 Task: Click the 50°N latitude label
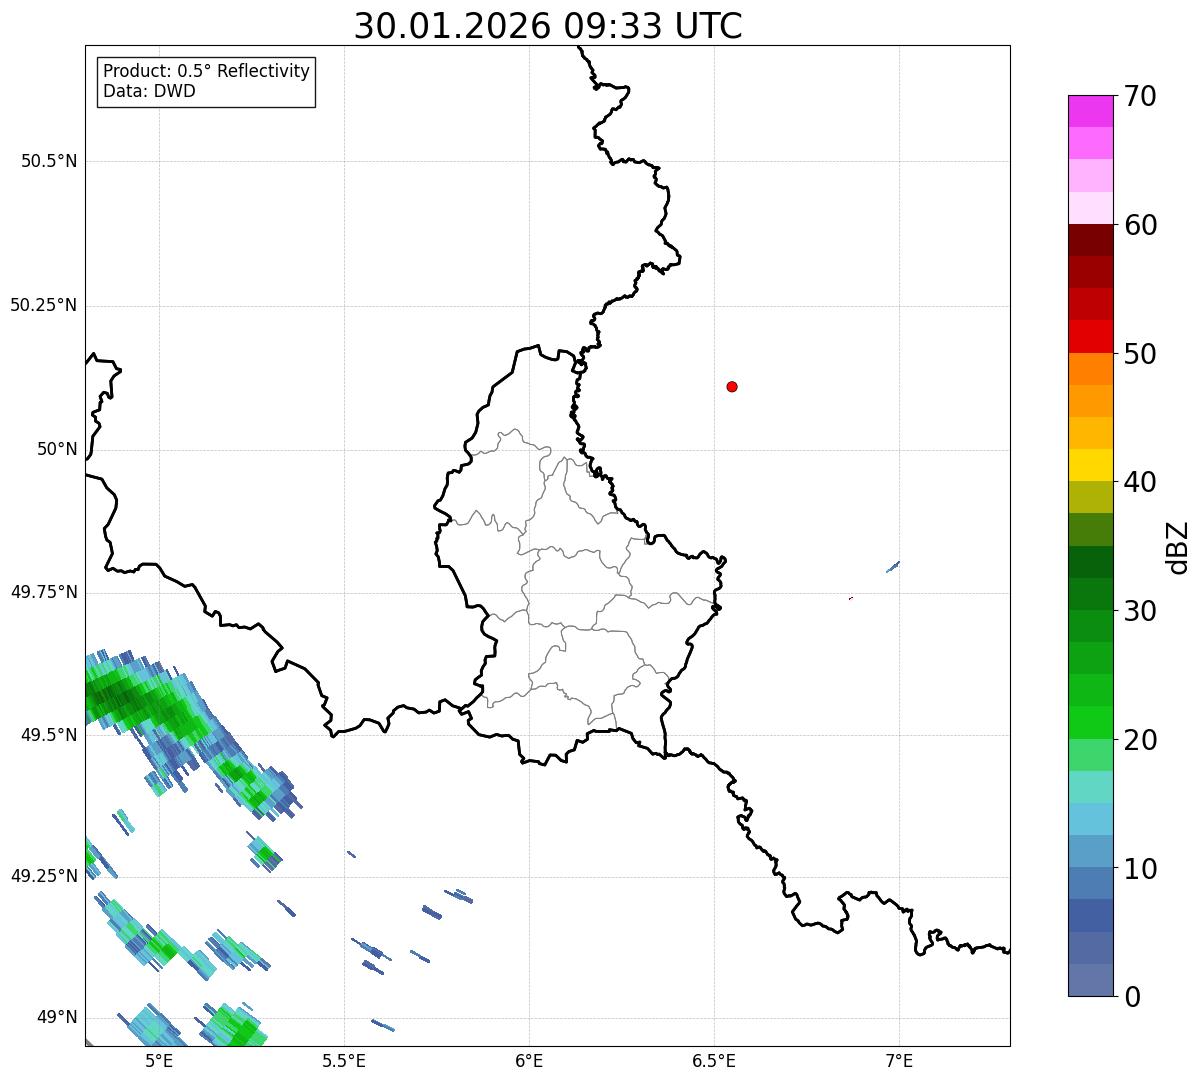point(57,449)
